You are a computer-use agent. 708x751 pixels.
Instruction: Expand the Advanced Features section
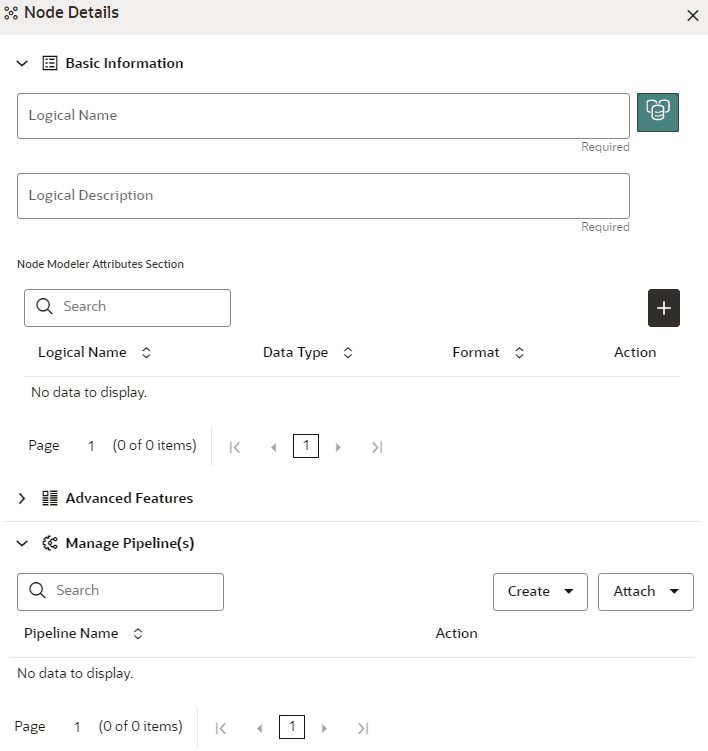pos(23,499)
